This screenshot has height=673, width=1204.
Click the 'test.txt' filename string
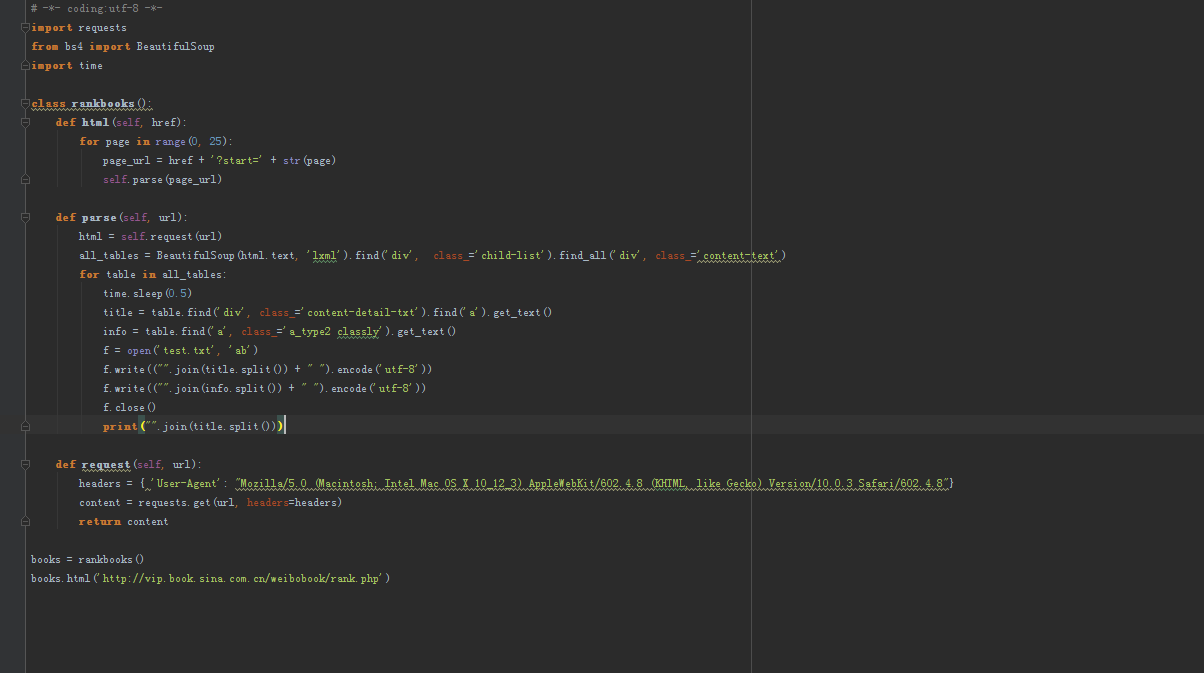[x=186, y=350]
